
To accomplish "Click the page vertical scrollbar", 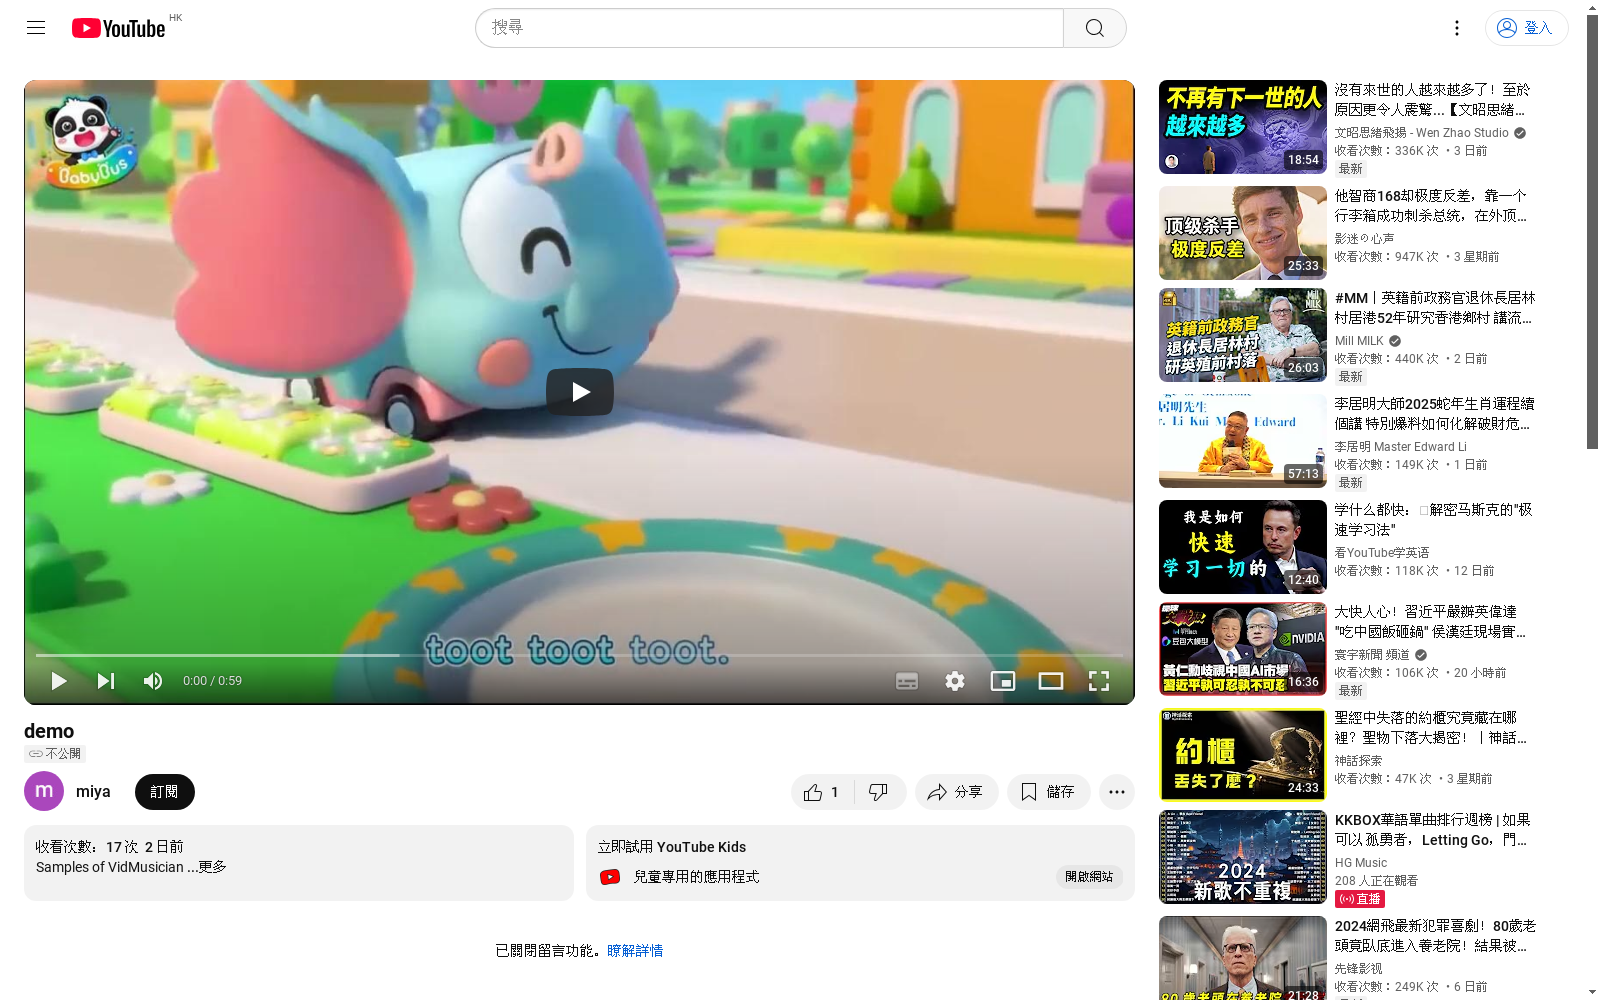I will coord(1592,232).
